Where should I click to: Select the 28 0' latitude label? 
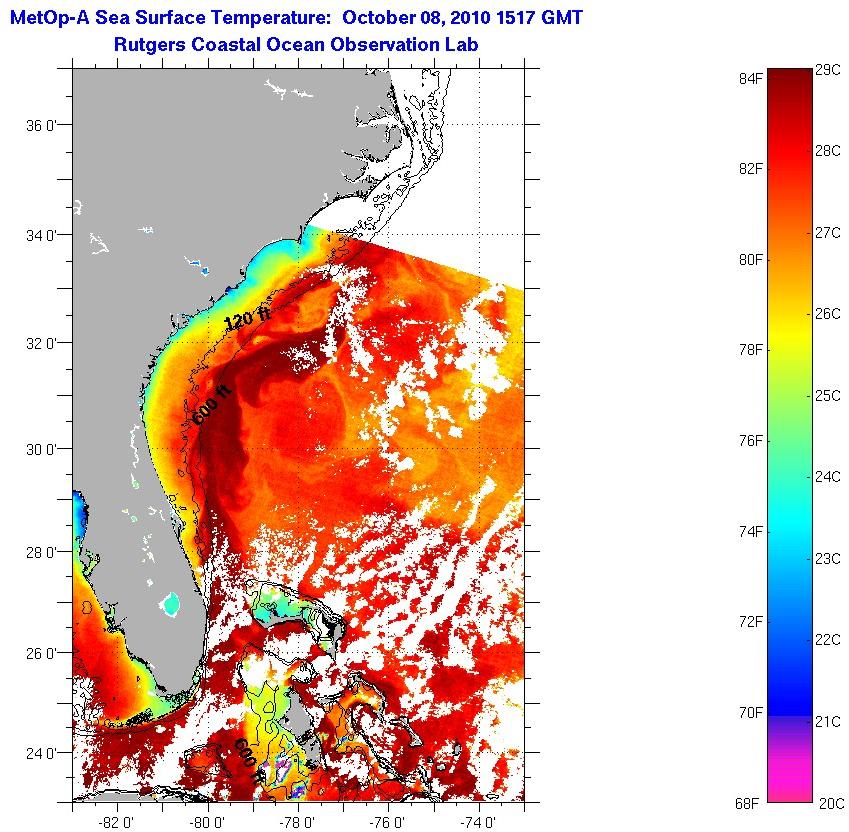click(x=41, y=553)
